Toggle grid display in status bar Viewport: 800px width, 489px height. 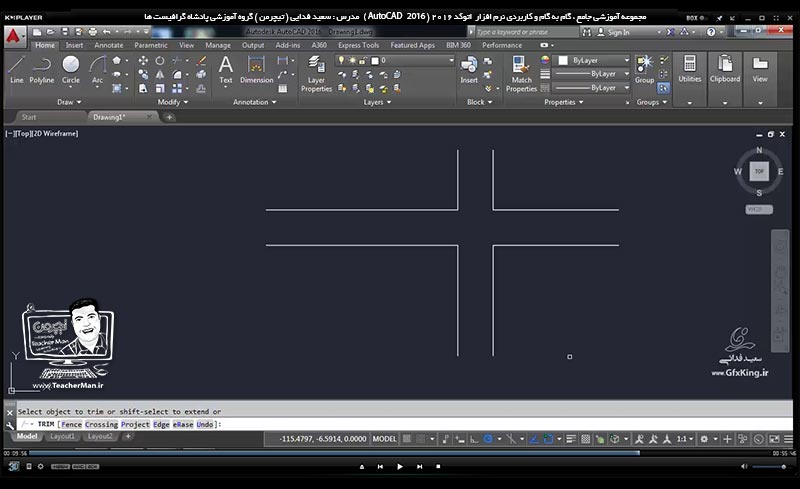point(407,439)
